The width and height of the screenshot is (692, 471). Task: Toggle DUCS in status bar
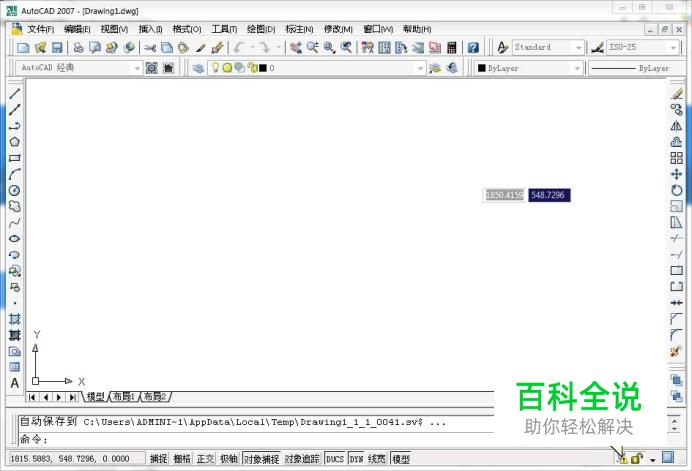pyautogui.click(x=335, y=459)
